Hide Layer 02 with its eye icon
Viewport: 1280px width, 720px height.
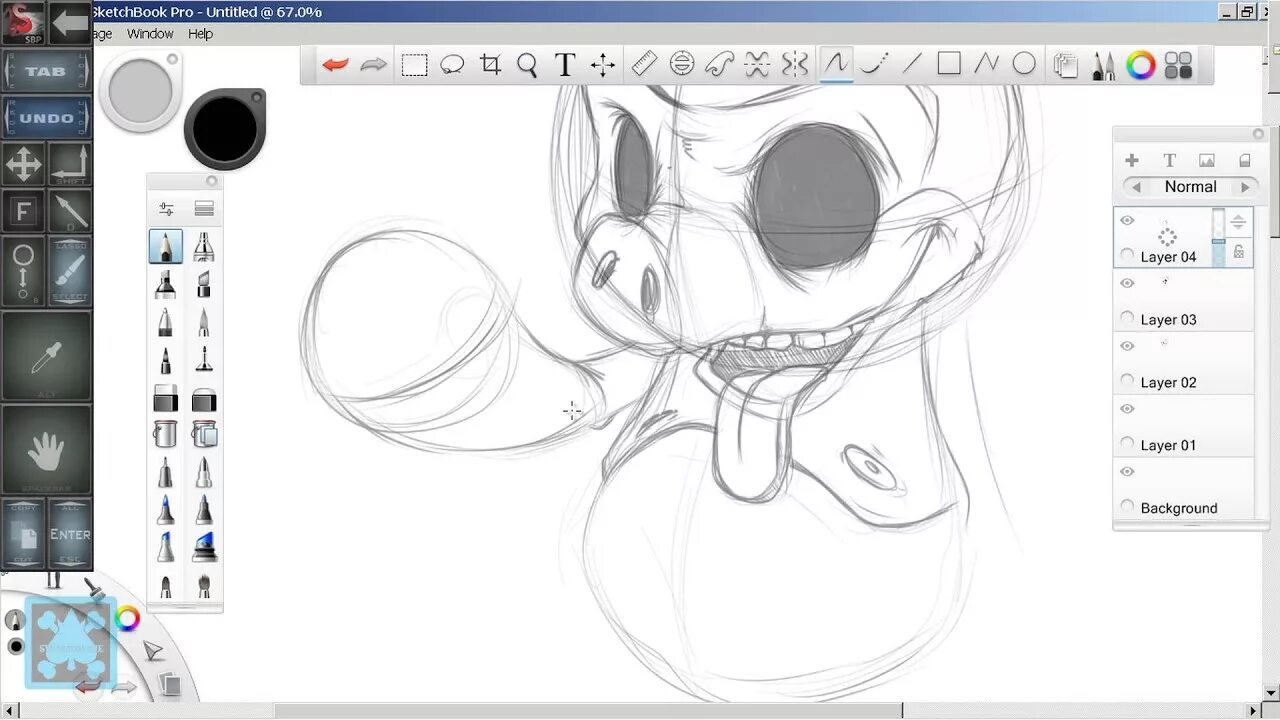(x=1128, y=346)
